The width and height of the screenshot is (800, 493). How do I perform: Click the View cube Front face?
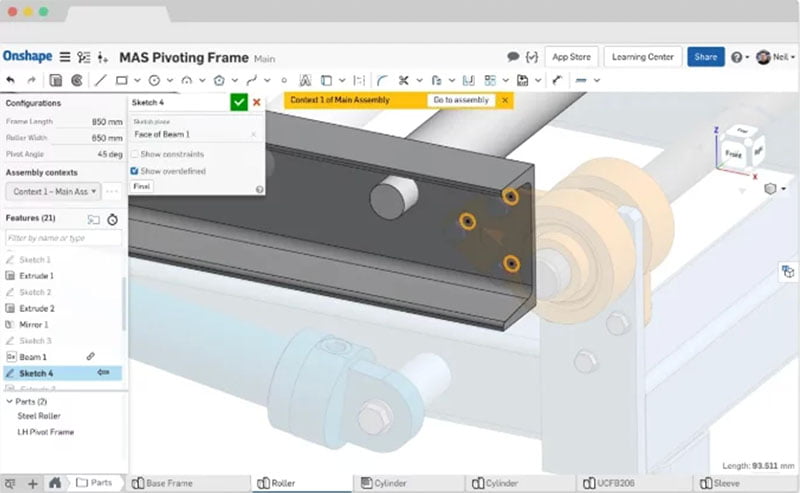(733, 153)
